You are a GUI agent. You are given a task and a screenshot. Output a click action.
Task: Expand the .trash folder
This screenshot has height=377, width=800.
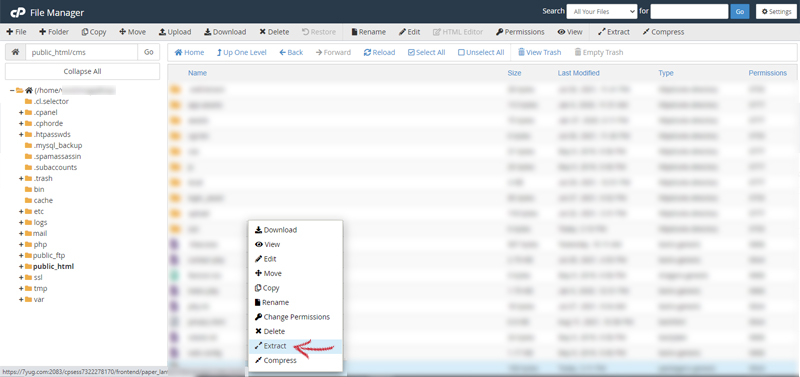(21, 179)
